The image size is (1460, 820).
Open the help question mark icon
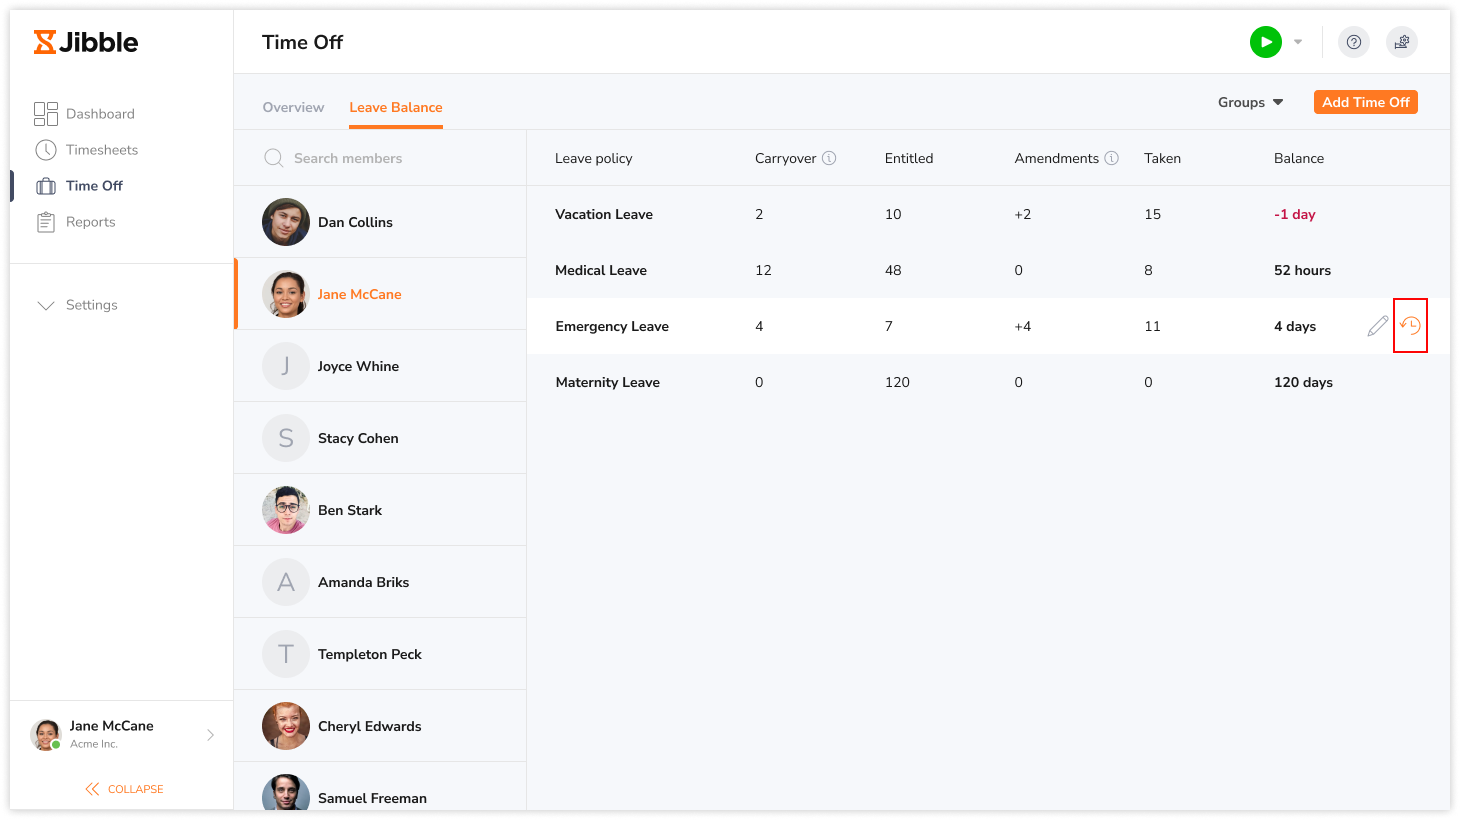click(x=1353, y=42)
